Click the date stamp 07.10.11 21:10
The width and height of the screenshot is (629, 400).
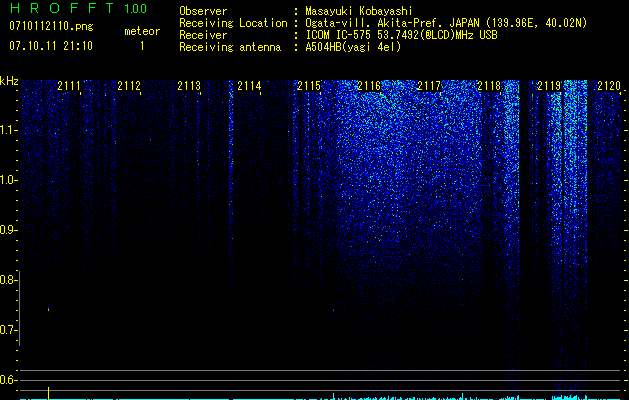tap(51, 46)
